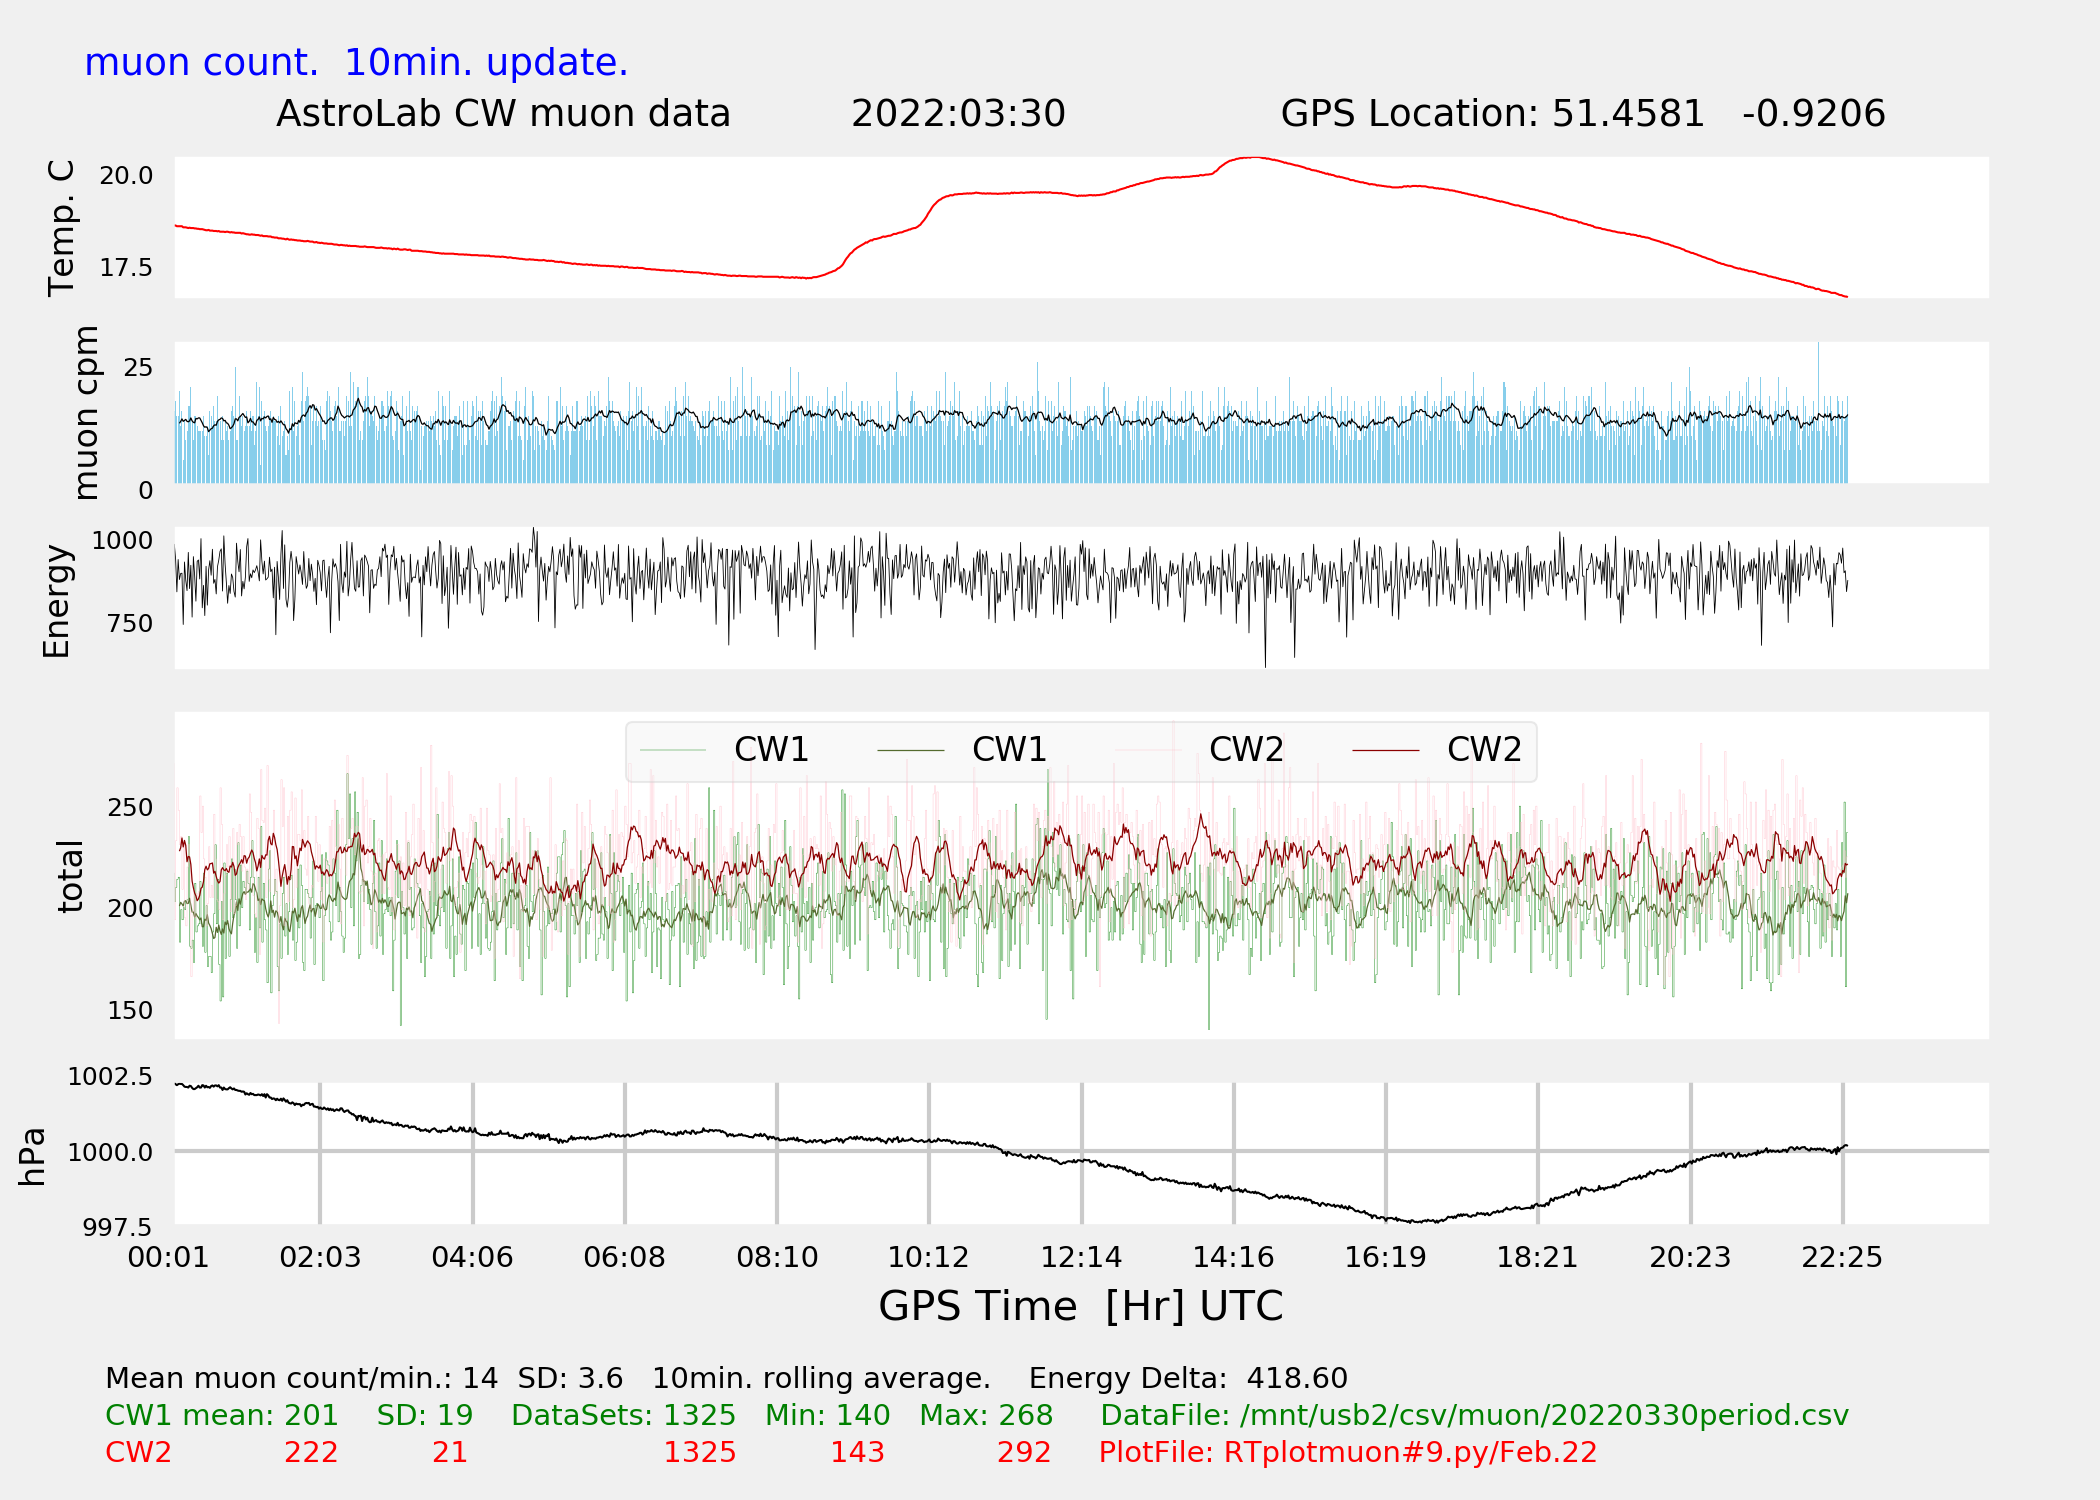Screen dimensions: 2100x1500
Task: Click the 22:25 time tick label
Action: (1841, 1257)
